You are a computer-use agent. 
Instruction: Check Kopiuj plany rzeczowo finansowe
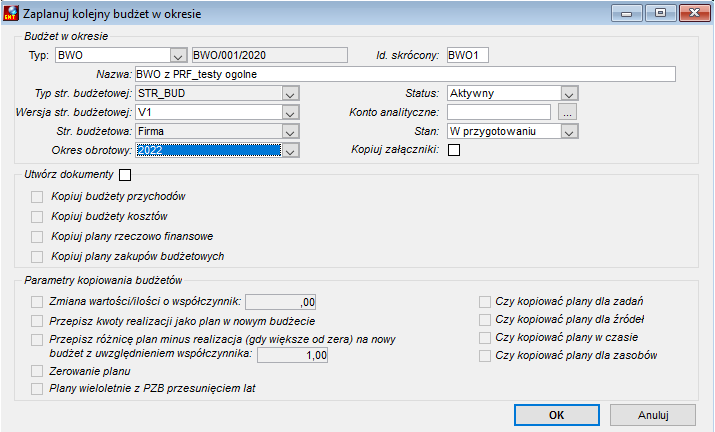[37, 237]
